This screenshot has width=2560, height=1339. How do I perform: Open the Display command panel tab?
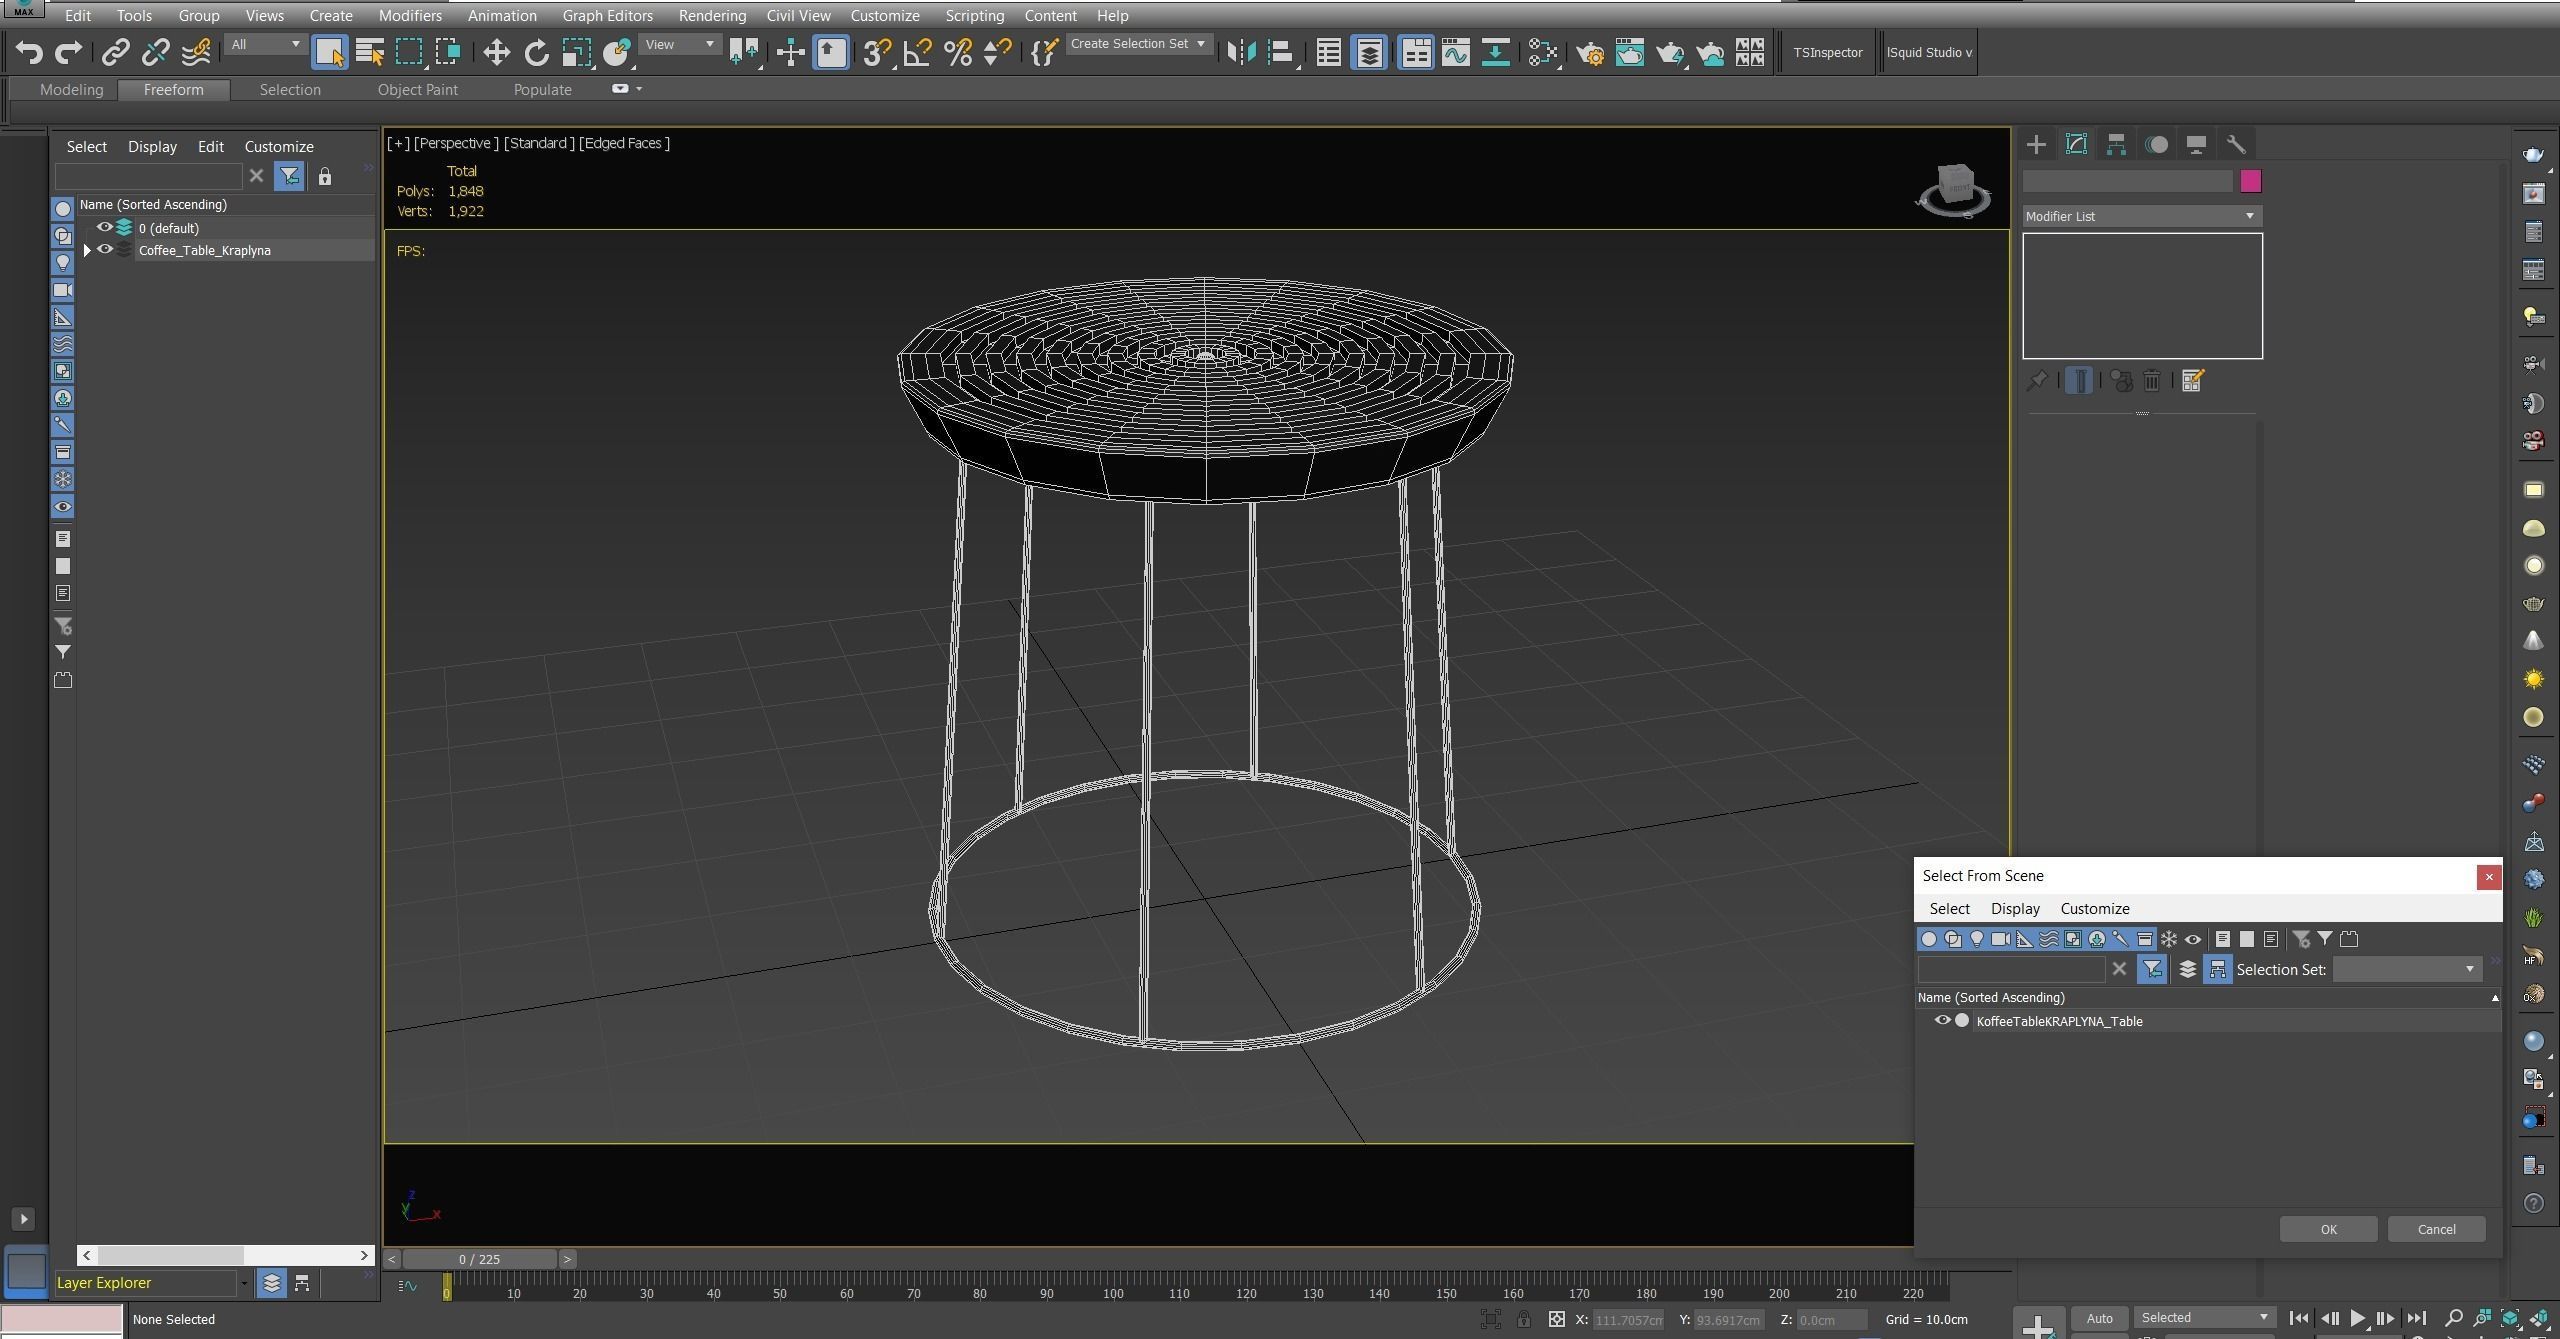(x=2196, y=144)
